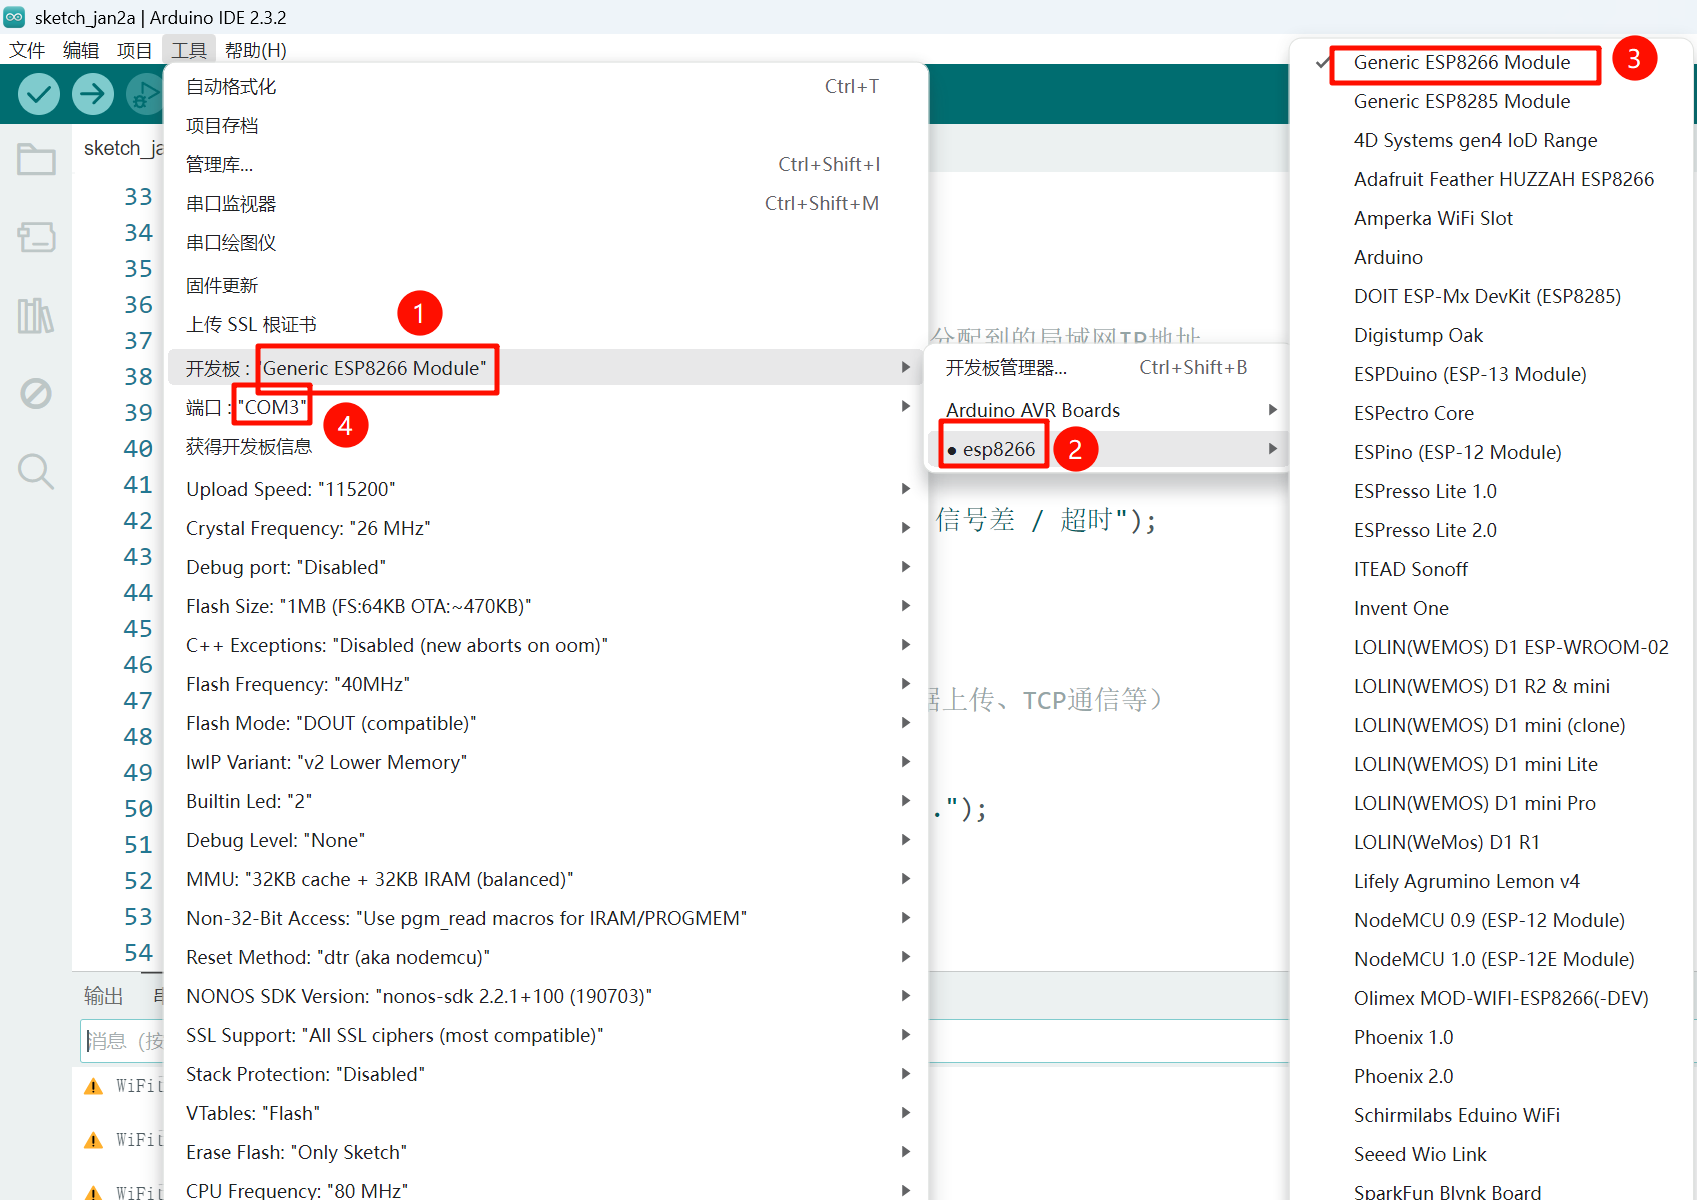Expand Debug Level None options

(x=546, y=840)
